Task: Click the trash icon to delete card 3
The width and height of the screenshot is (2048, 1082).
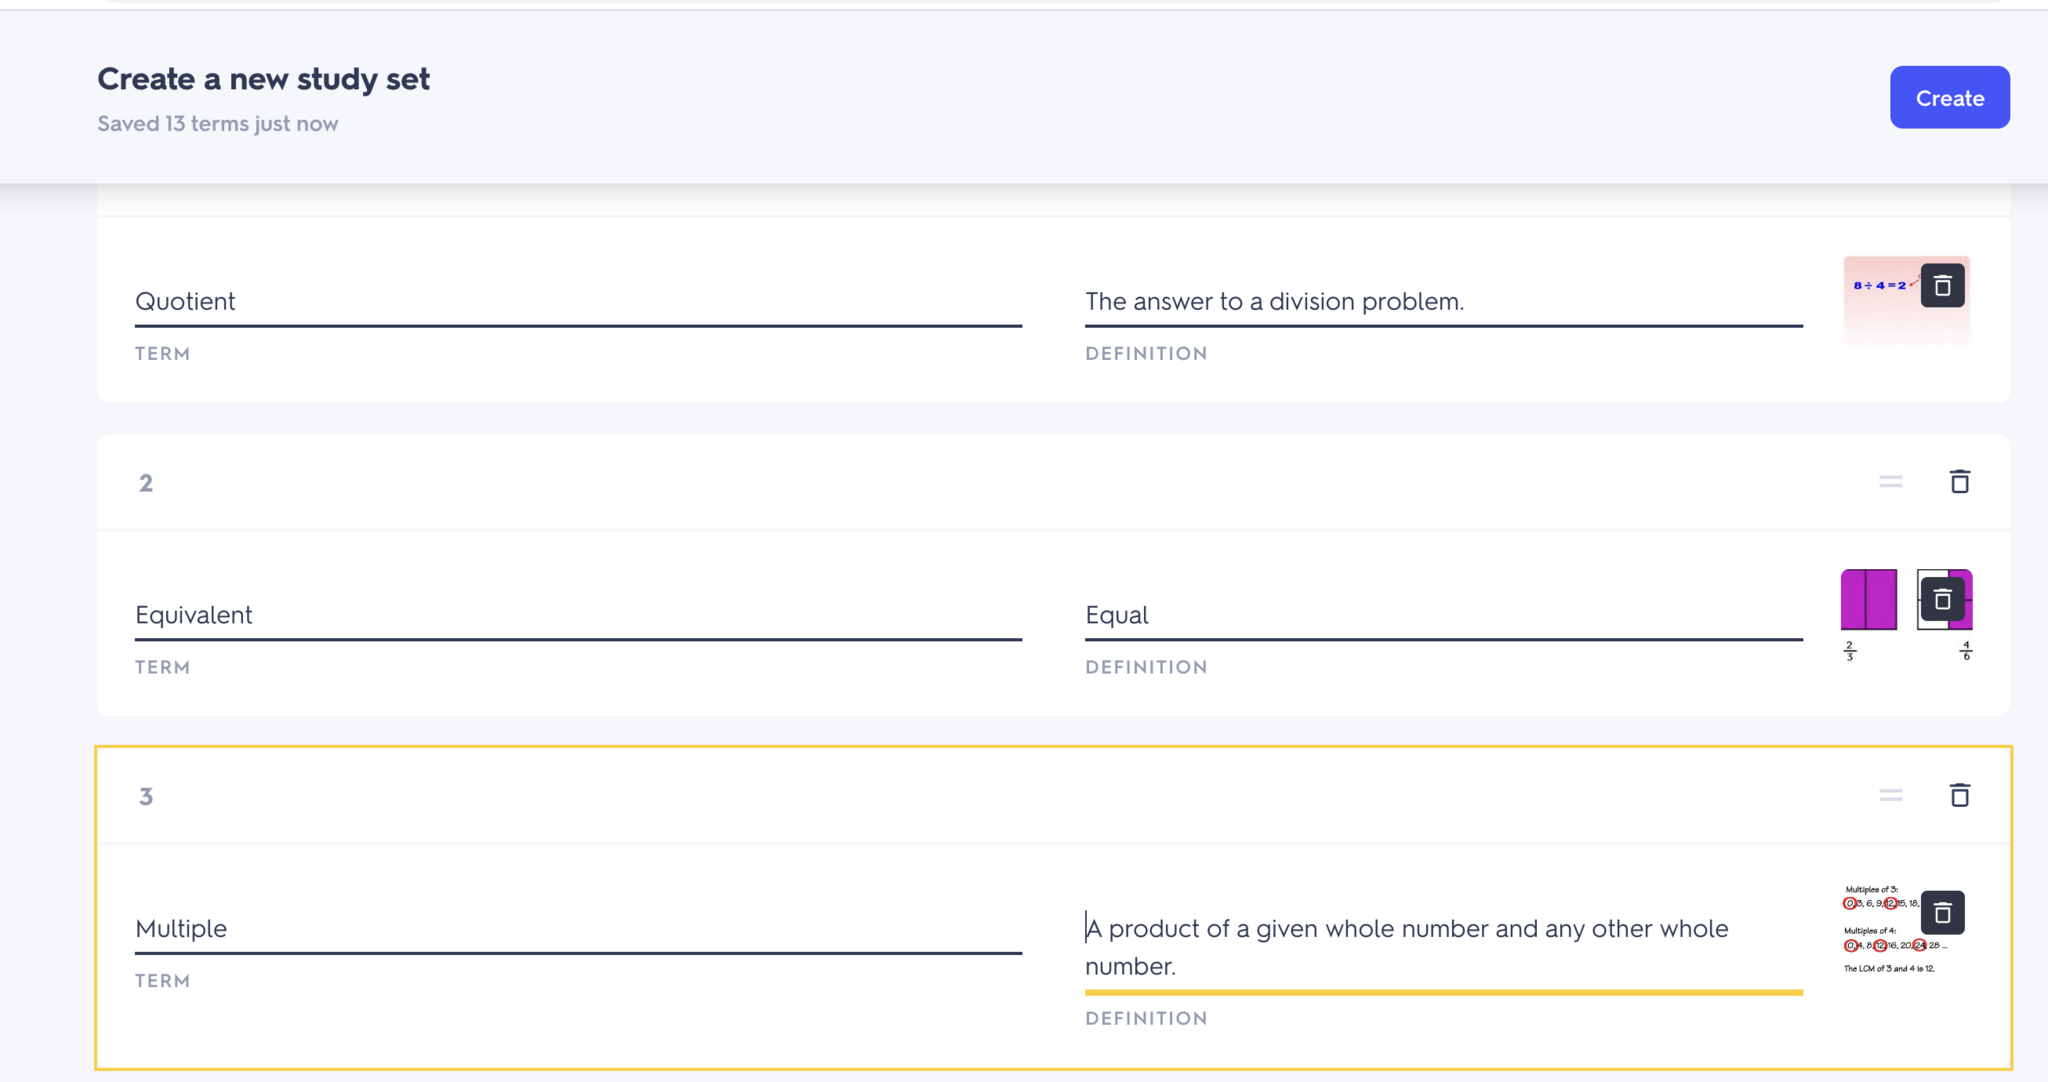Action: point(1959,796)
